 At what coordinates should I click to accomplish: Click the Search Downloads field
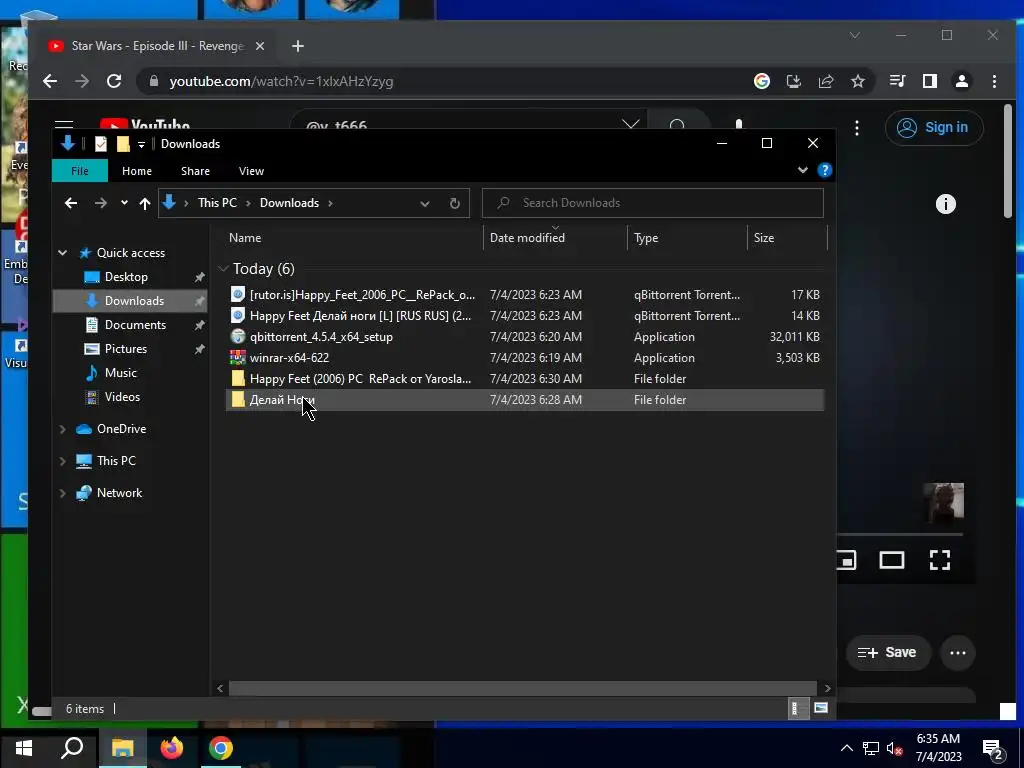pyautogui.click(x=652, y=202)
